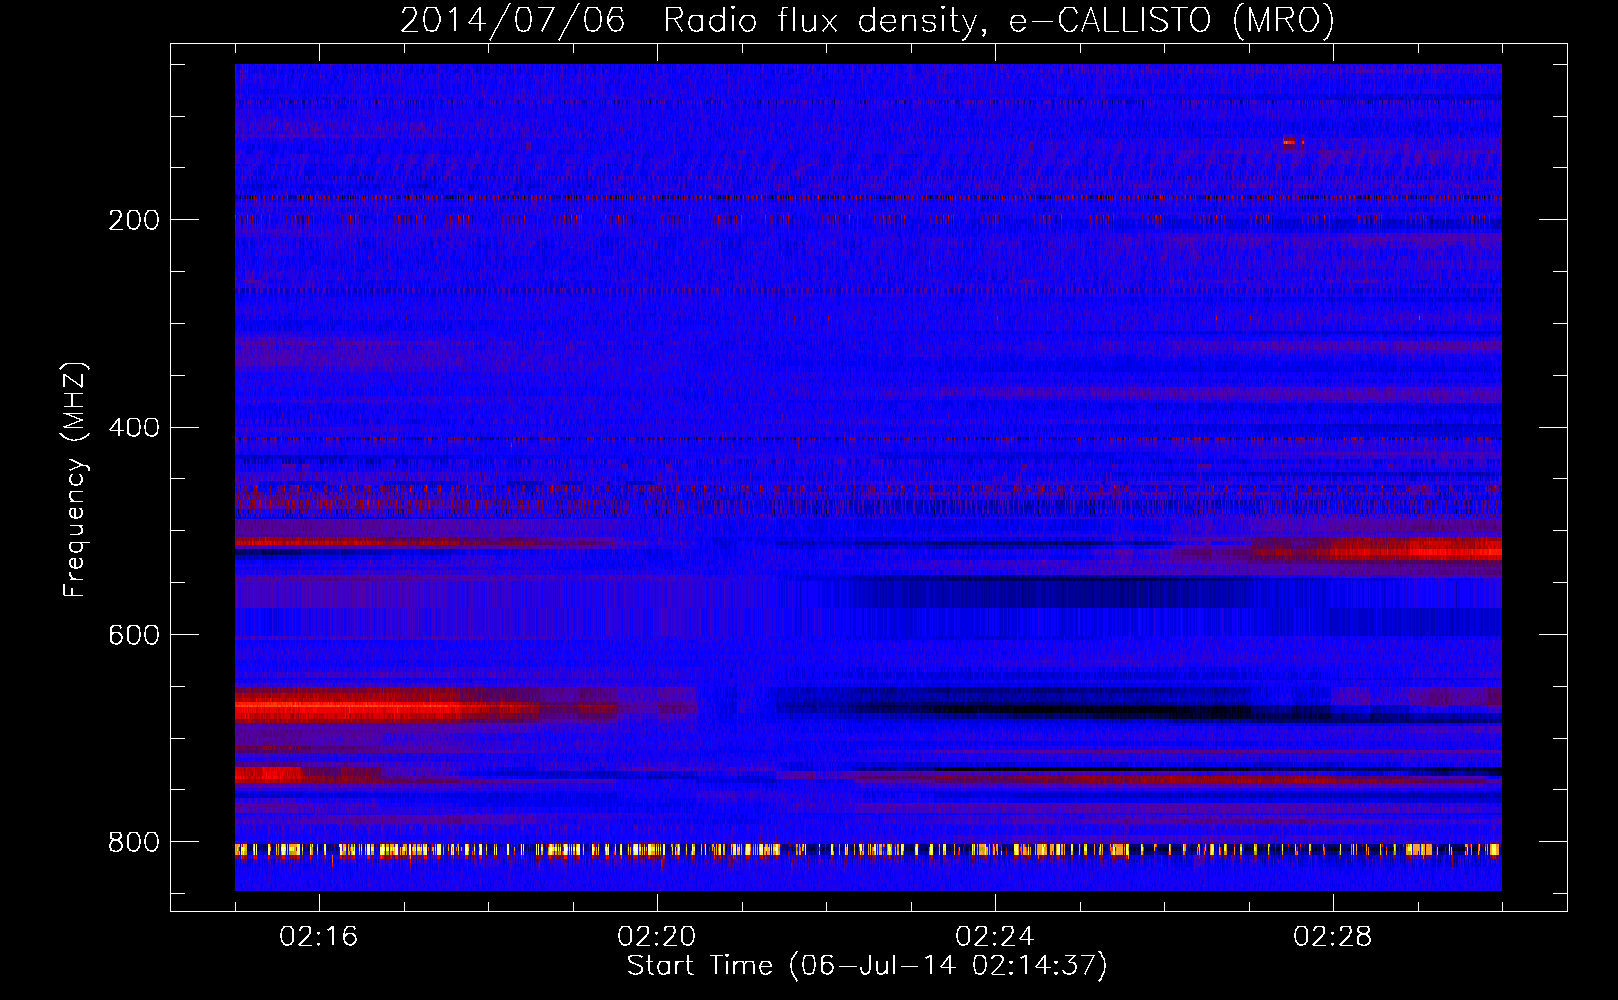Image resolution: width=1618 pixels, height=1000 pixels.
Task: Click the 'Start Time (06-Jul-14 02:14:37)' label
Action: click(867, 966)
